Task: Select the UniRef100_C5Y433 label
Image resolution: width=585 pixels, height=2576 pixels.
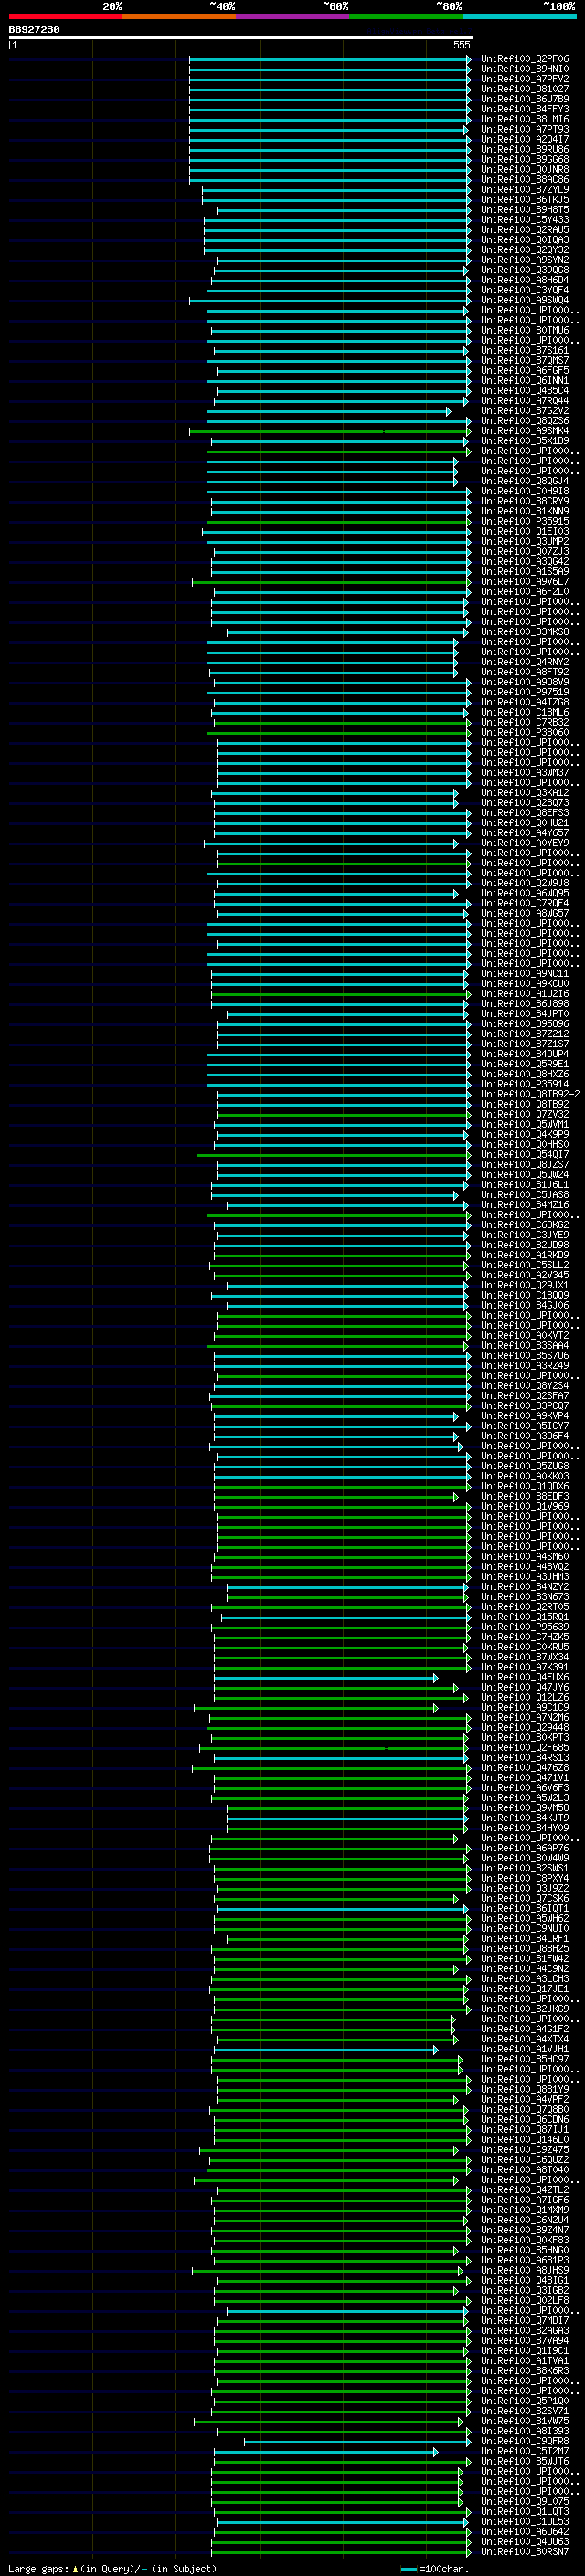Action: pos(524,220)
